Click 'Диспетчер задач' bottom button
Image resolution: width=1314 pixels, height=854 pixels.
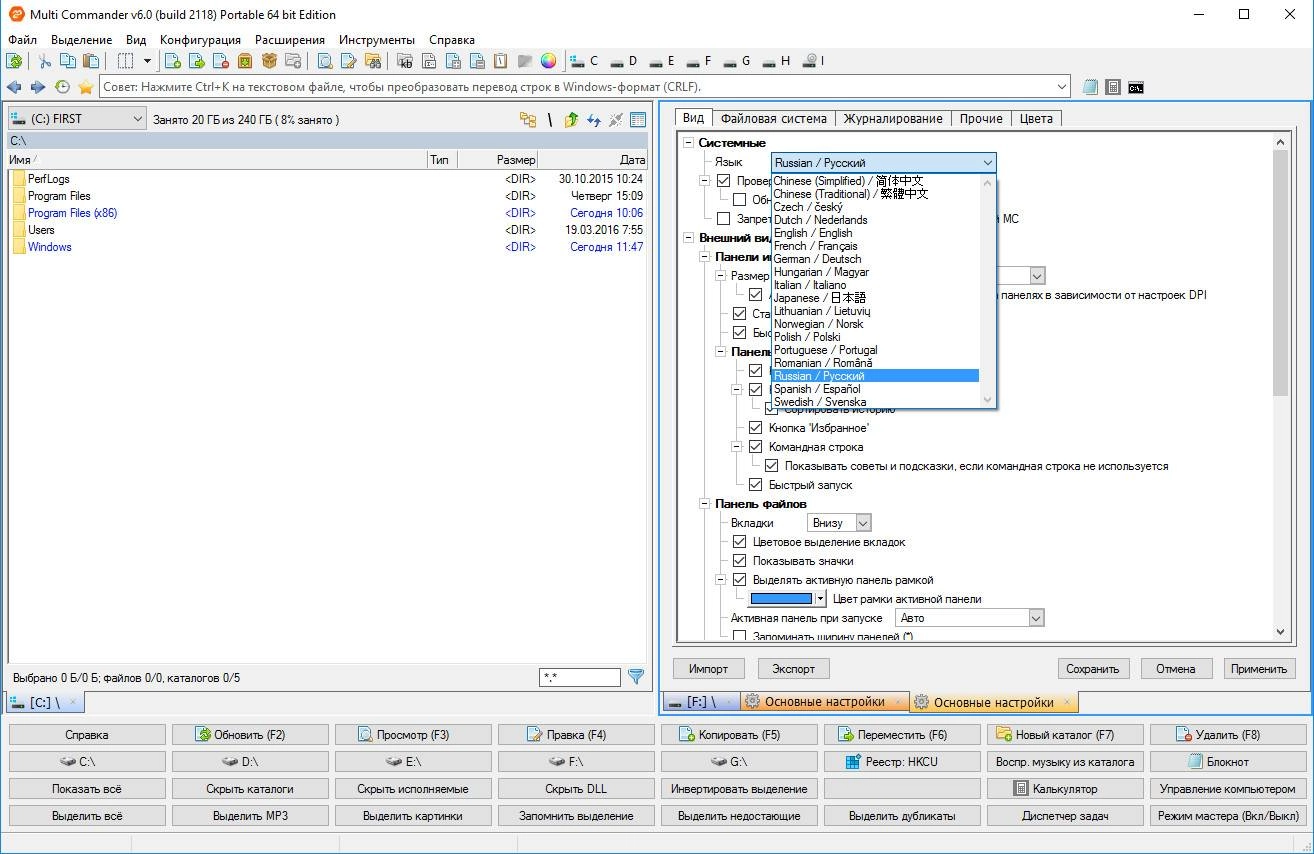(1065, 816)
